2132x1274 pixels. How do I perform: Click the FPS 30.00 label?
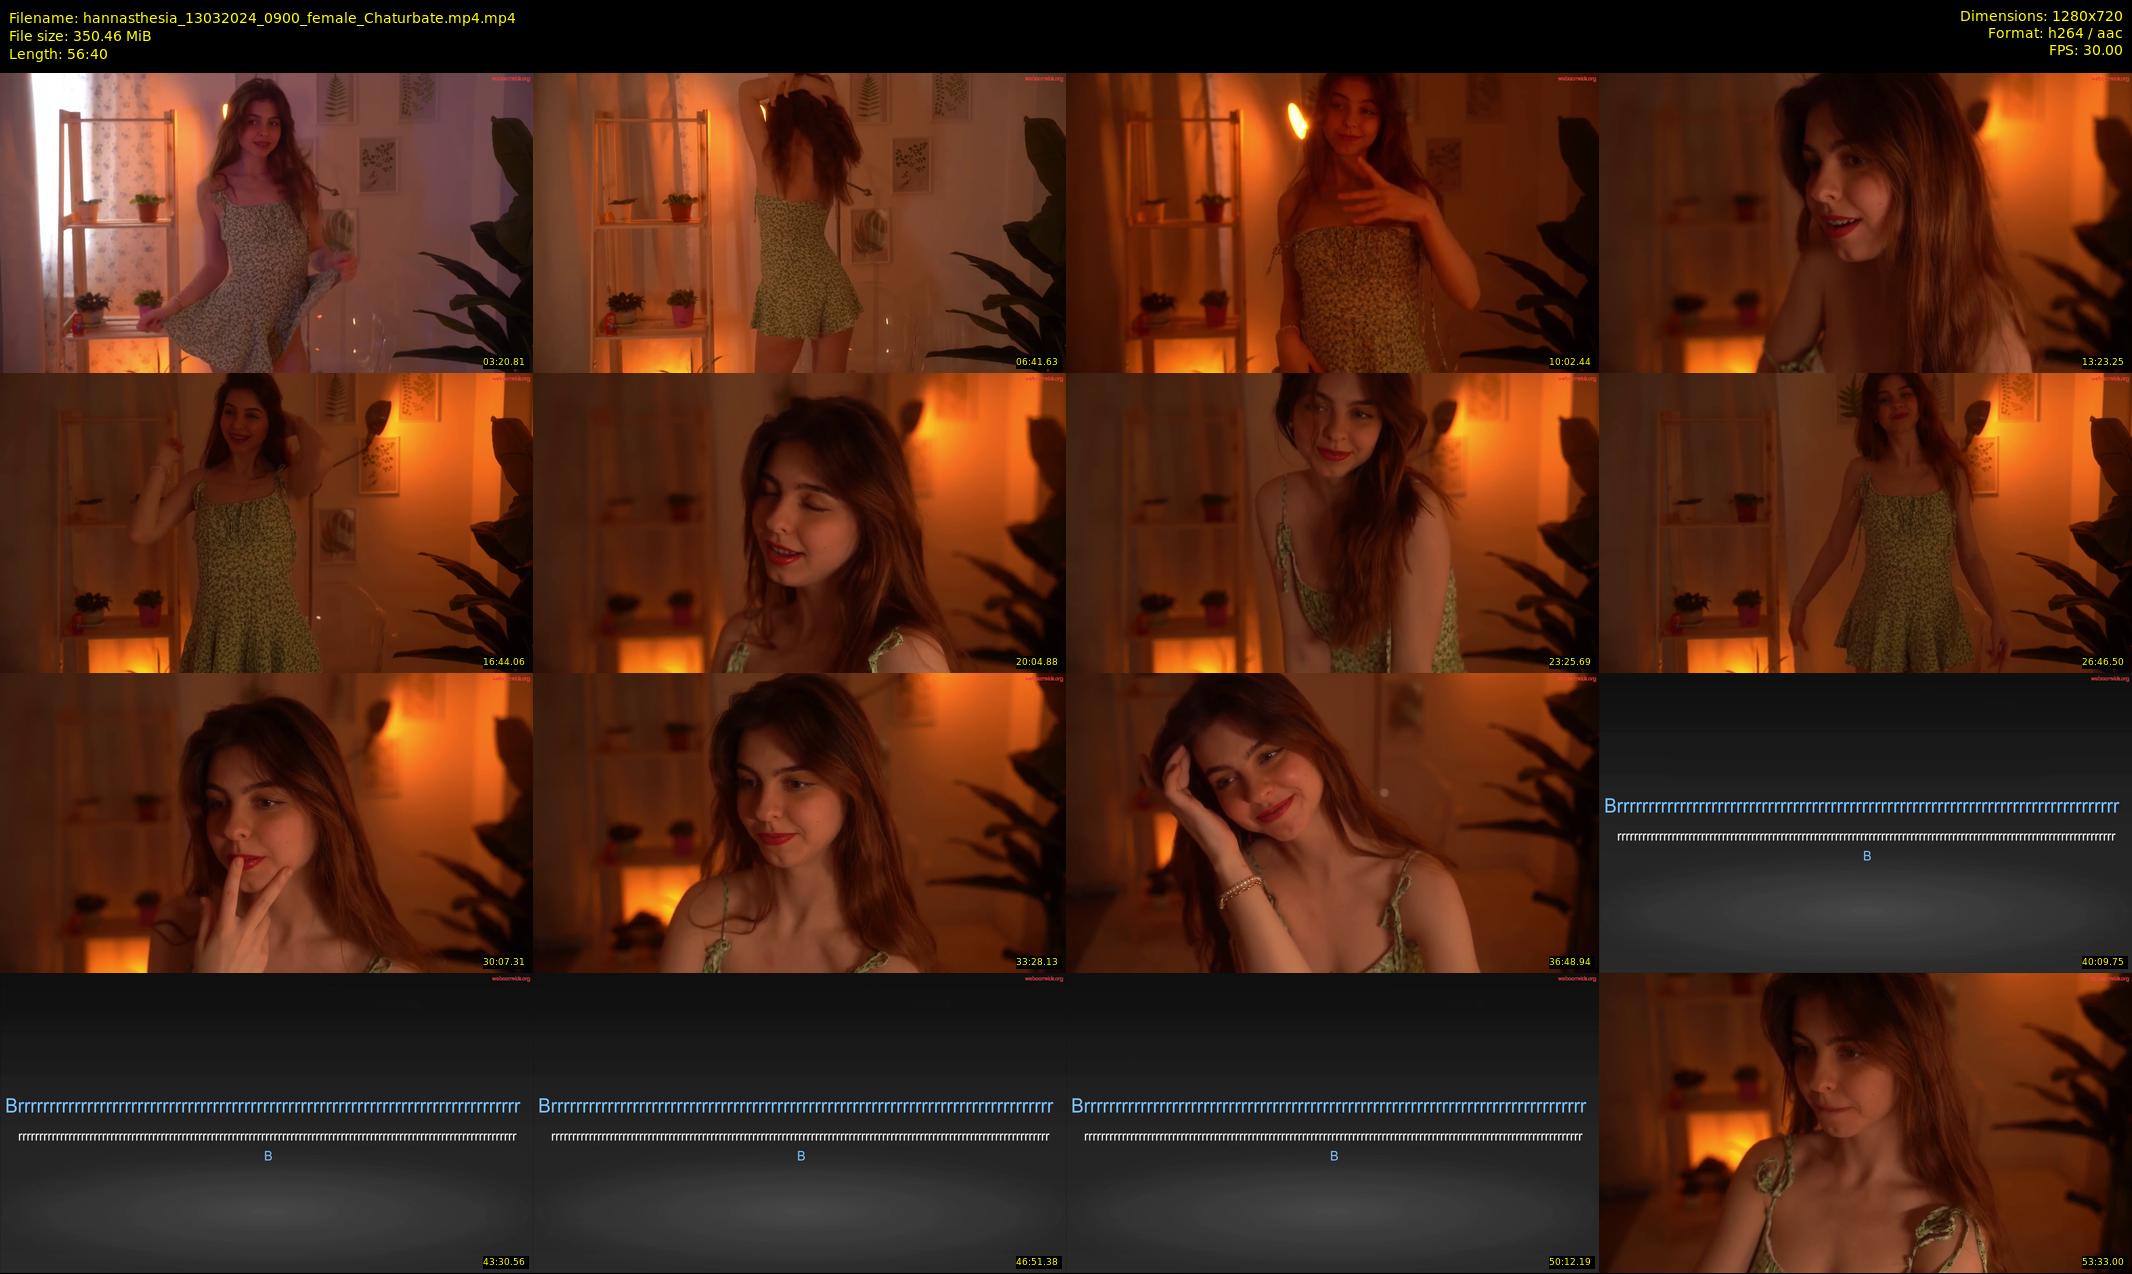[2085, 50]
